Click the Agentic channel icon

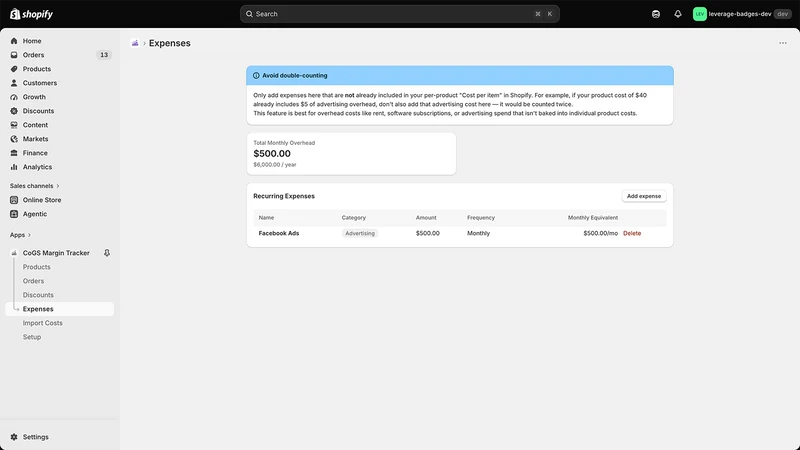14,214
